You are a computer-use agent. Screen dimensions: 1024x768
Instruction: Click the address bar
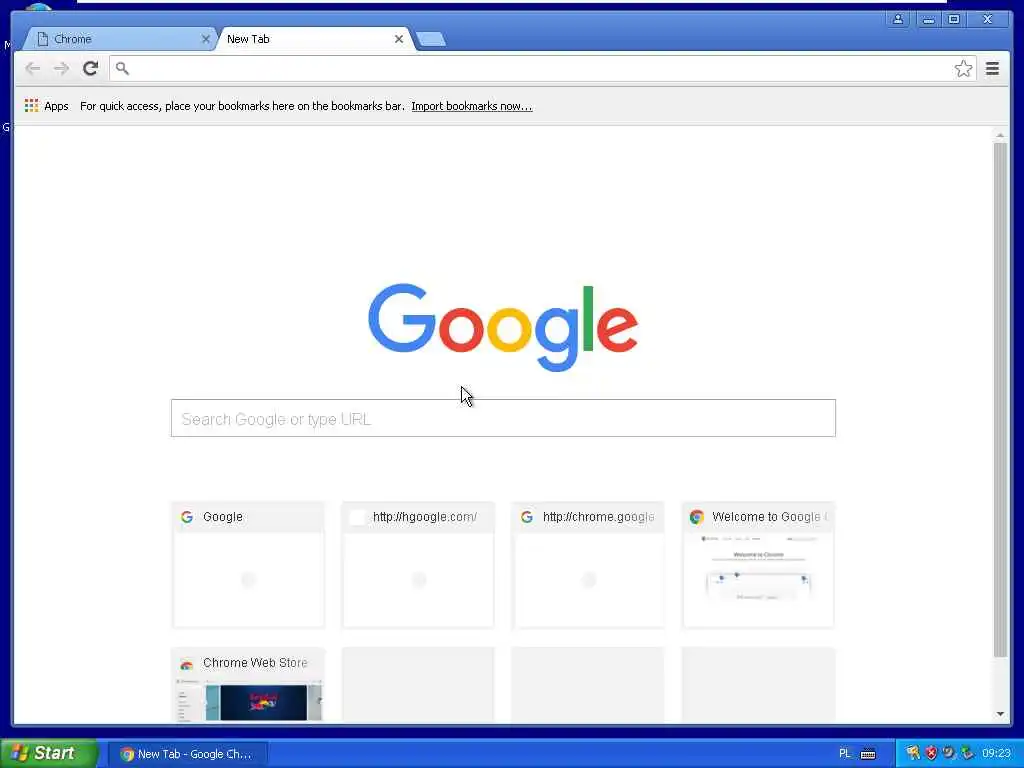pyautogui.click(x=542, y=69)
